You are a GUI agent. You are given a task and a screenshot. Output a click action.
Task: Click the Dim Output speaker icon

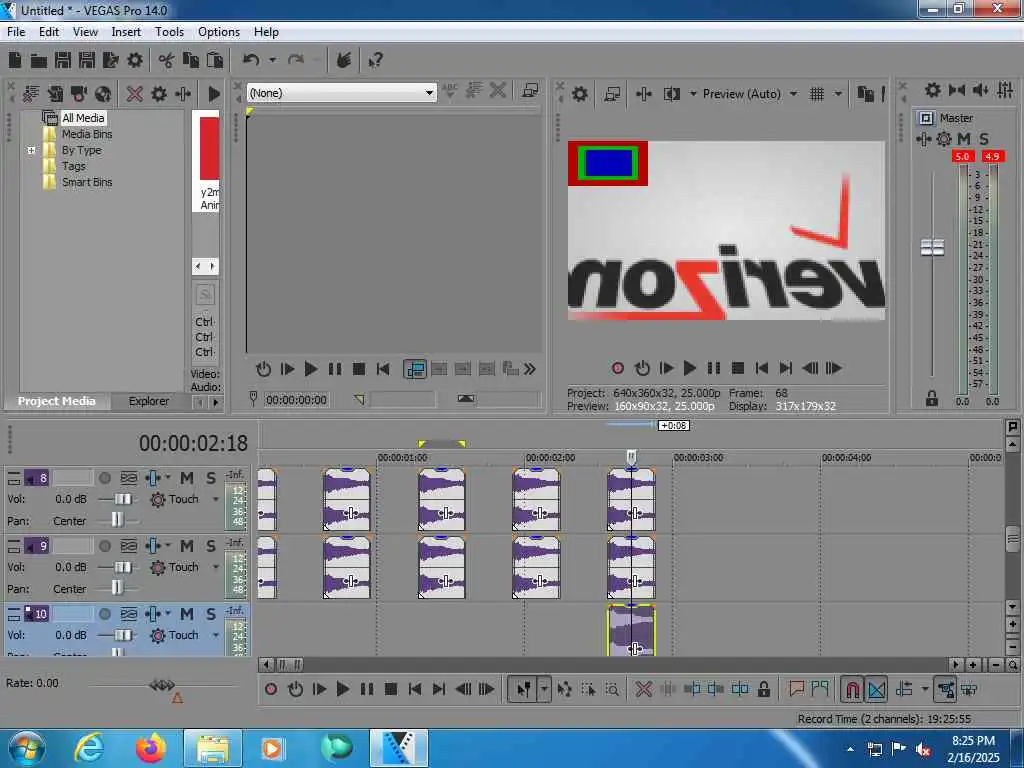tap(980, 90)
